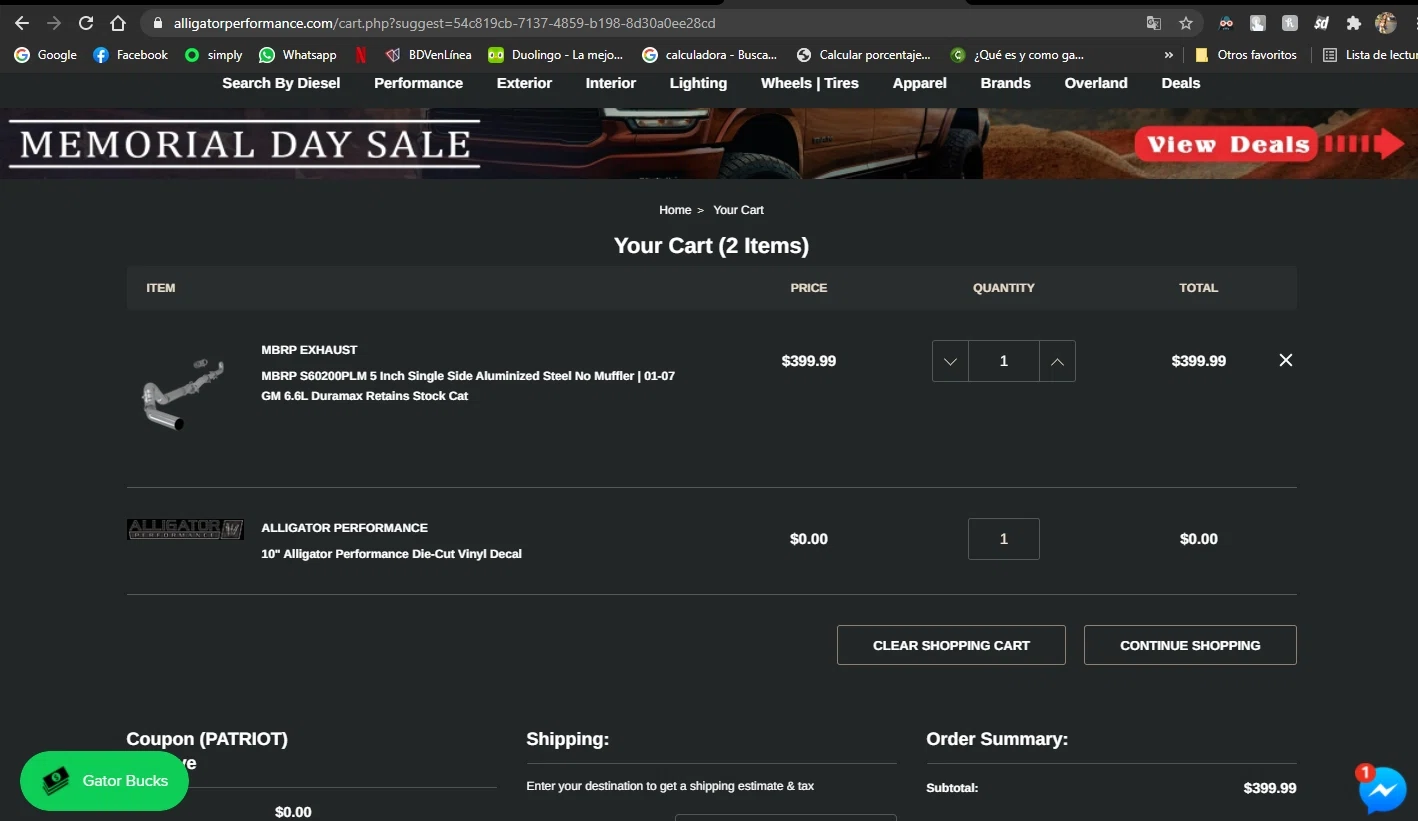Screen dimensions: 1418x821
Task: Decrease the MBRP exhaust quantity
Action: [x=950, y=361]
